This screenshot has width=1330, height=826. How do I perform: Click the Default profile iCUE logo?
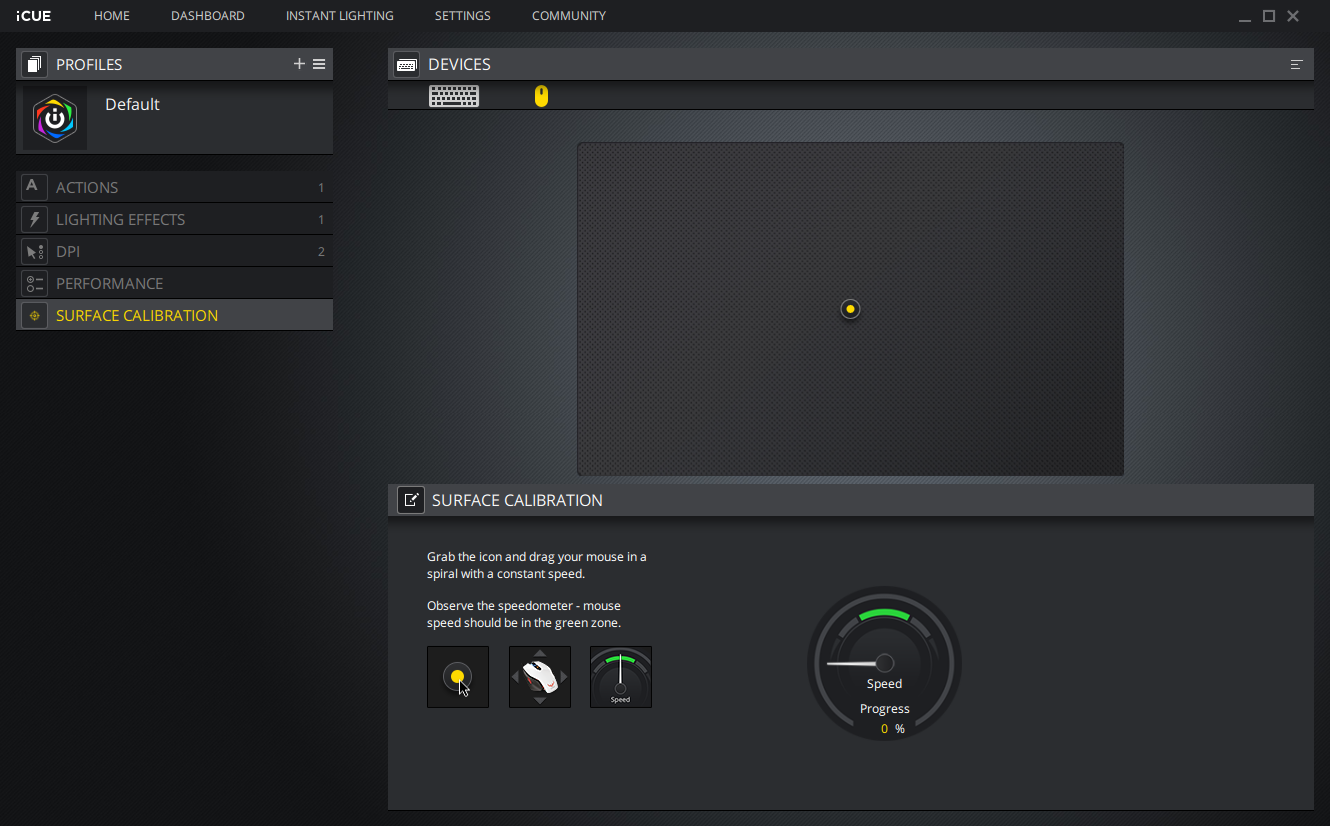55,118
